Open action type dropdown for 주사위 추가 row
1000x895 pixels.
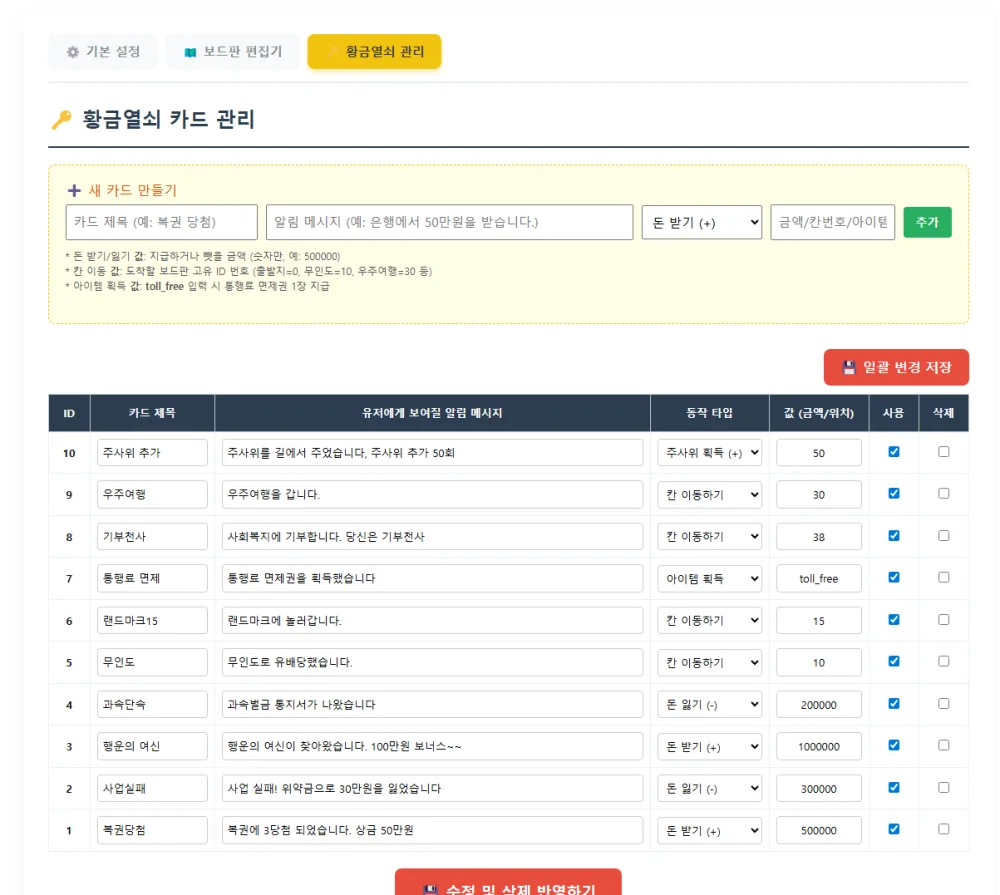tap(710, 453)
